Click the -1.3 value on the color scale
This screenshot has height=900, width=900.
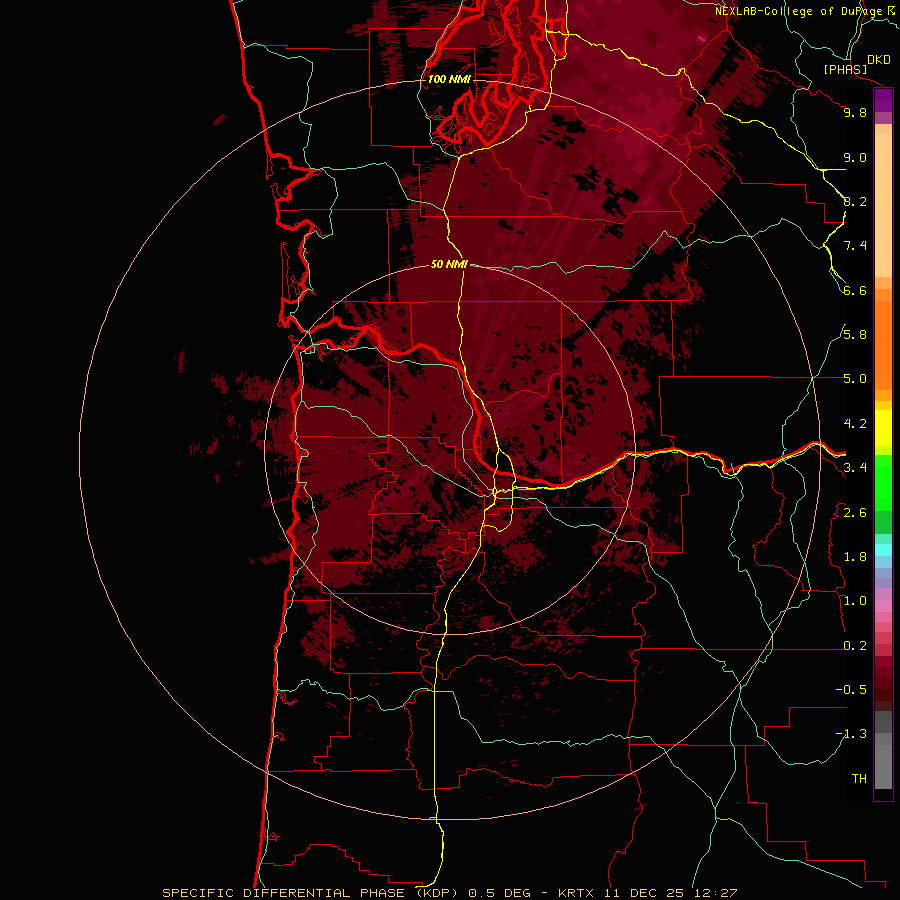851,734
